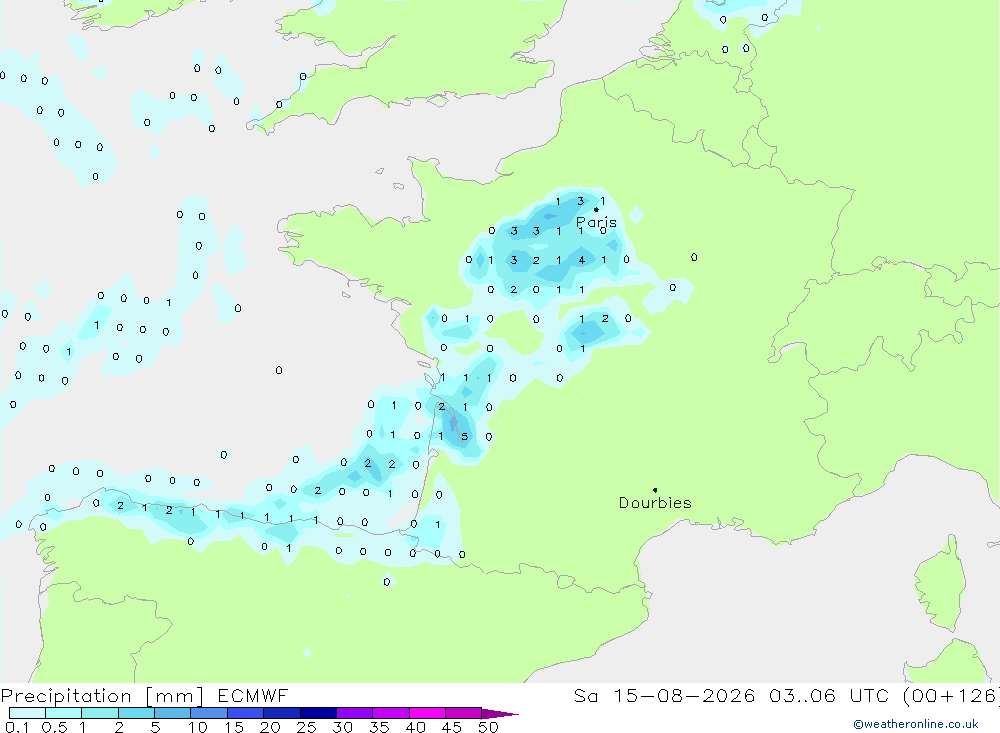Pick the 10–15 mm legend swatch
This screenshot has height=733, width=1000.
[x=209, y=713]
